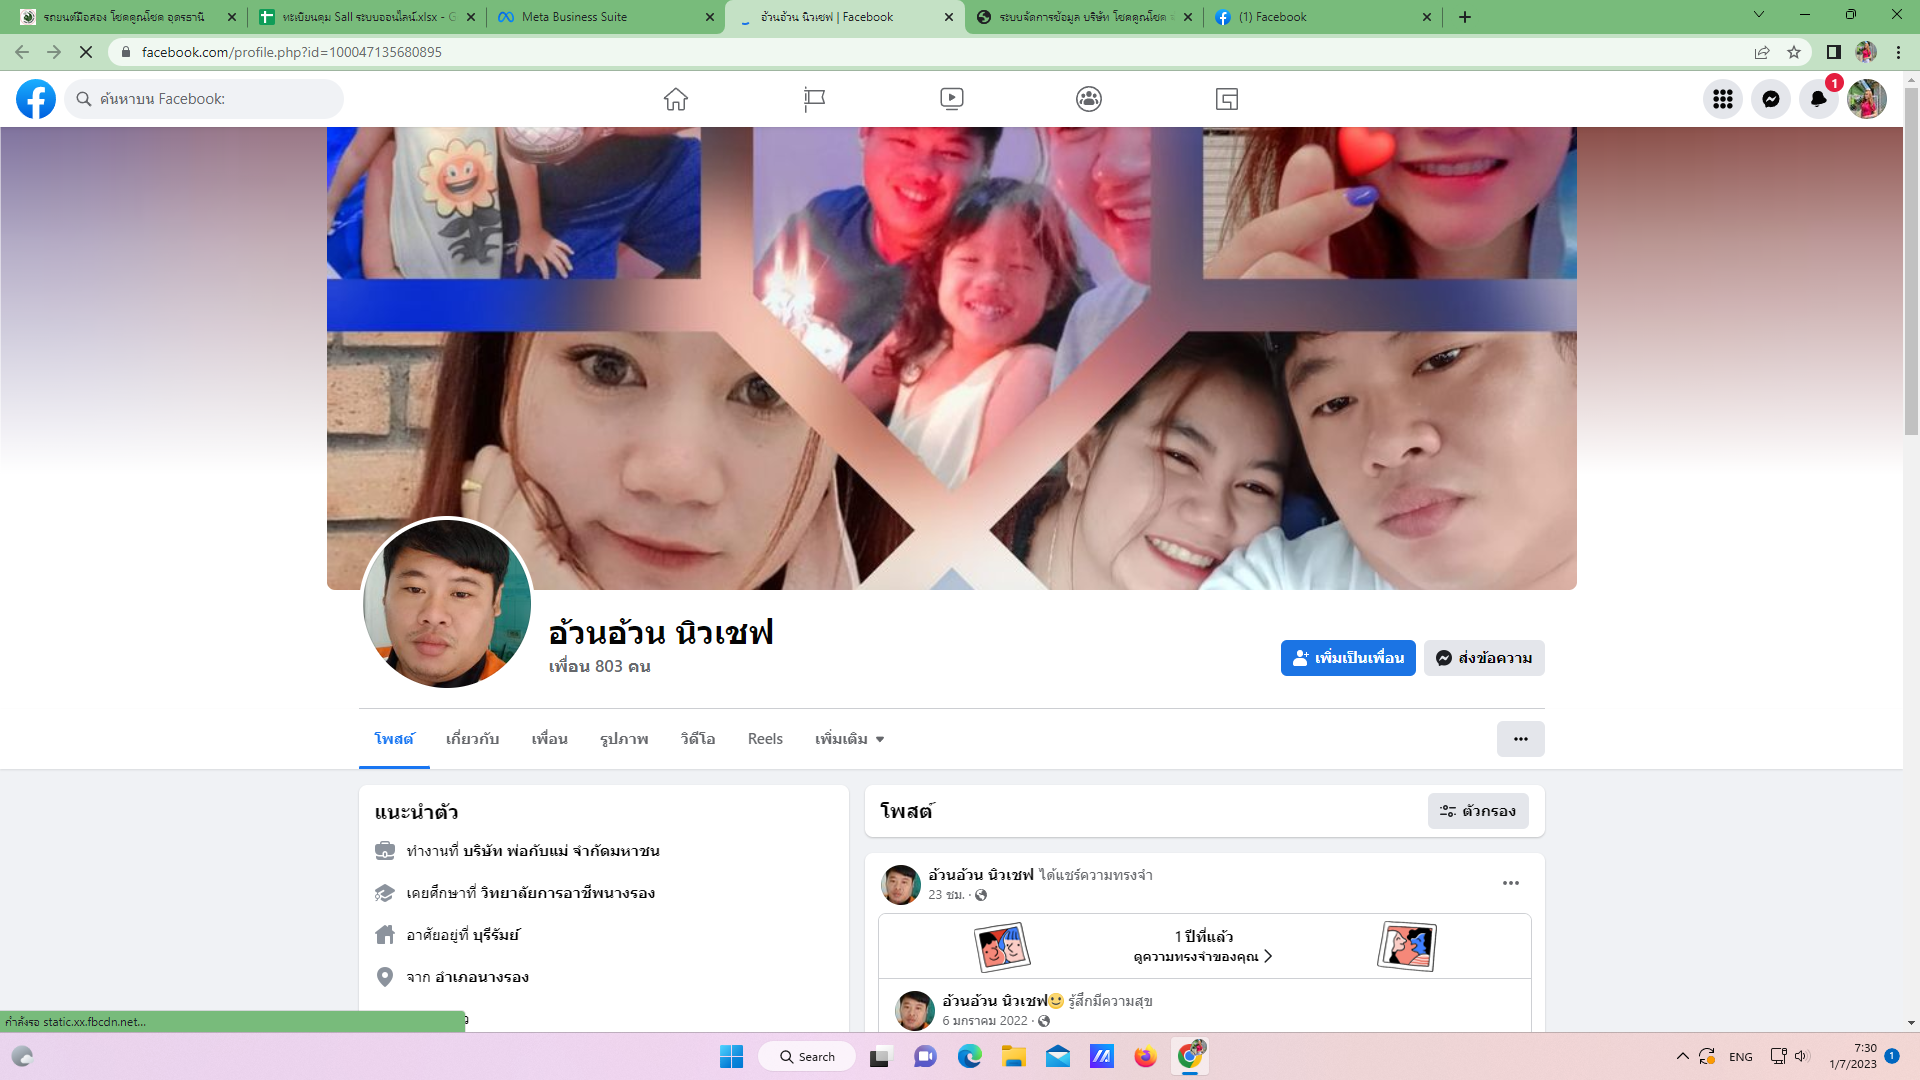Click the ส่งข้อความ button
Image resolution: width=1920 pixels, height=1080 pixels.
click(x=1484, y=658)
